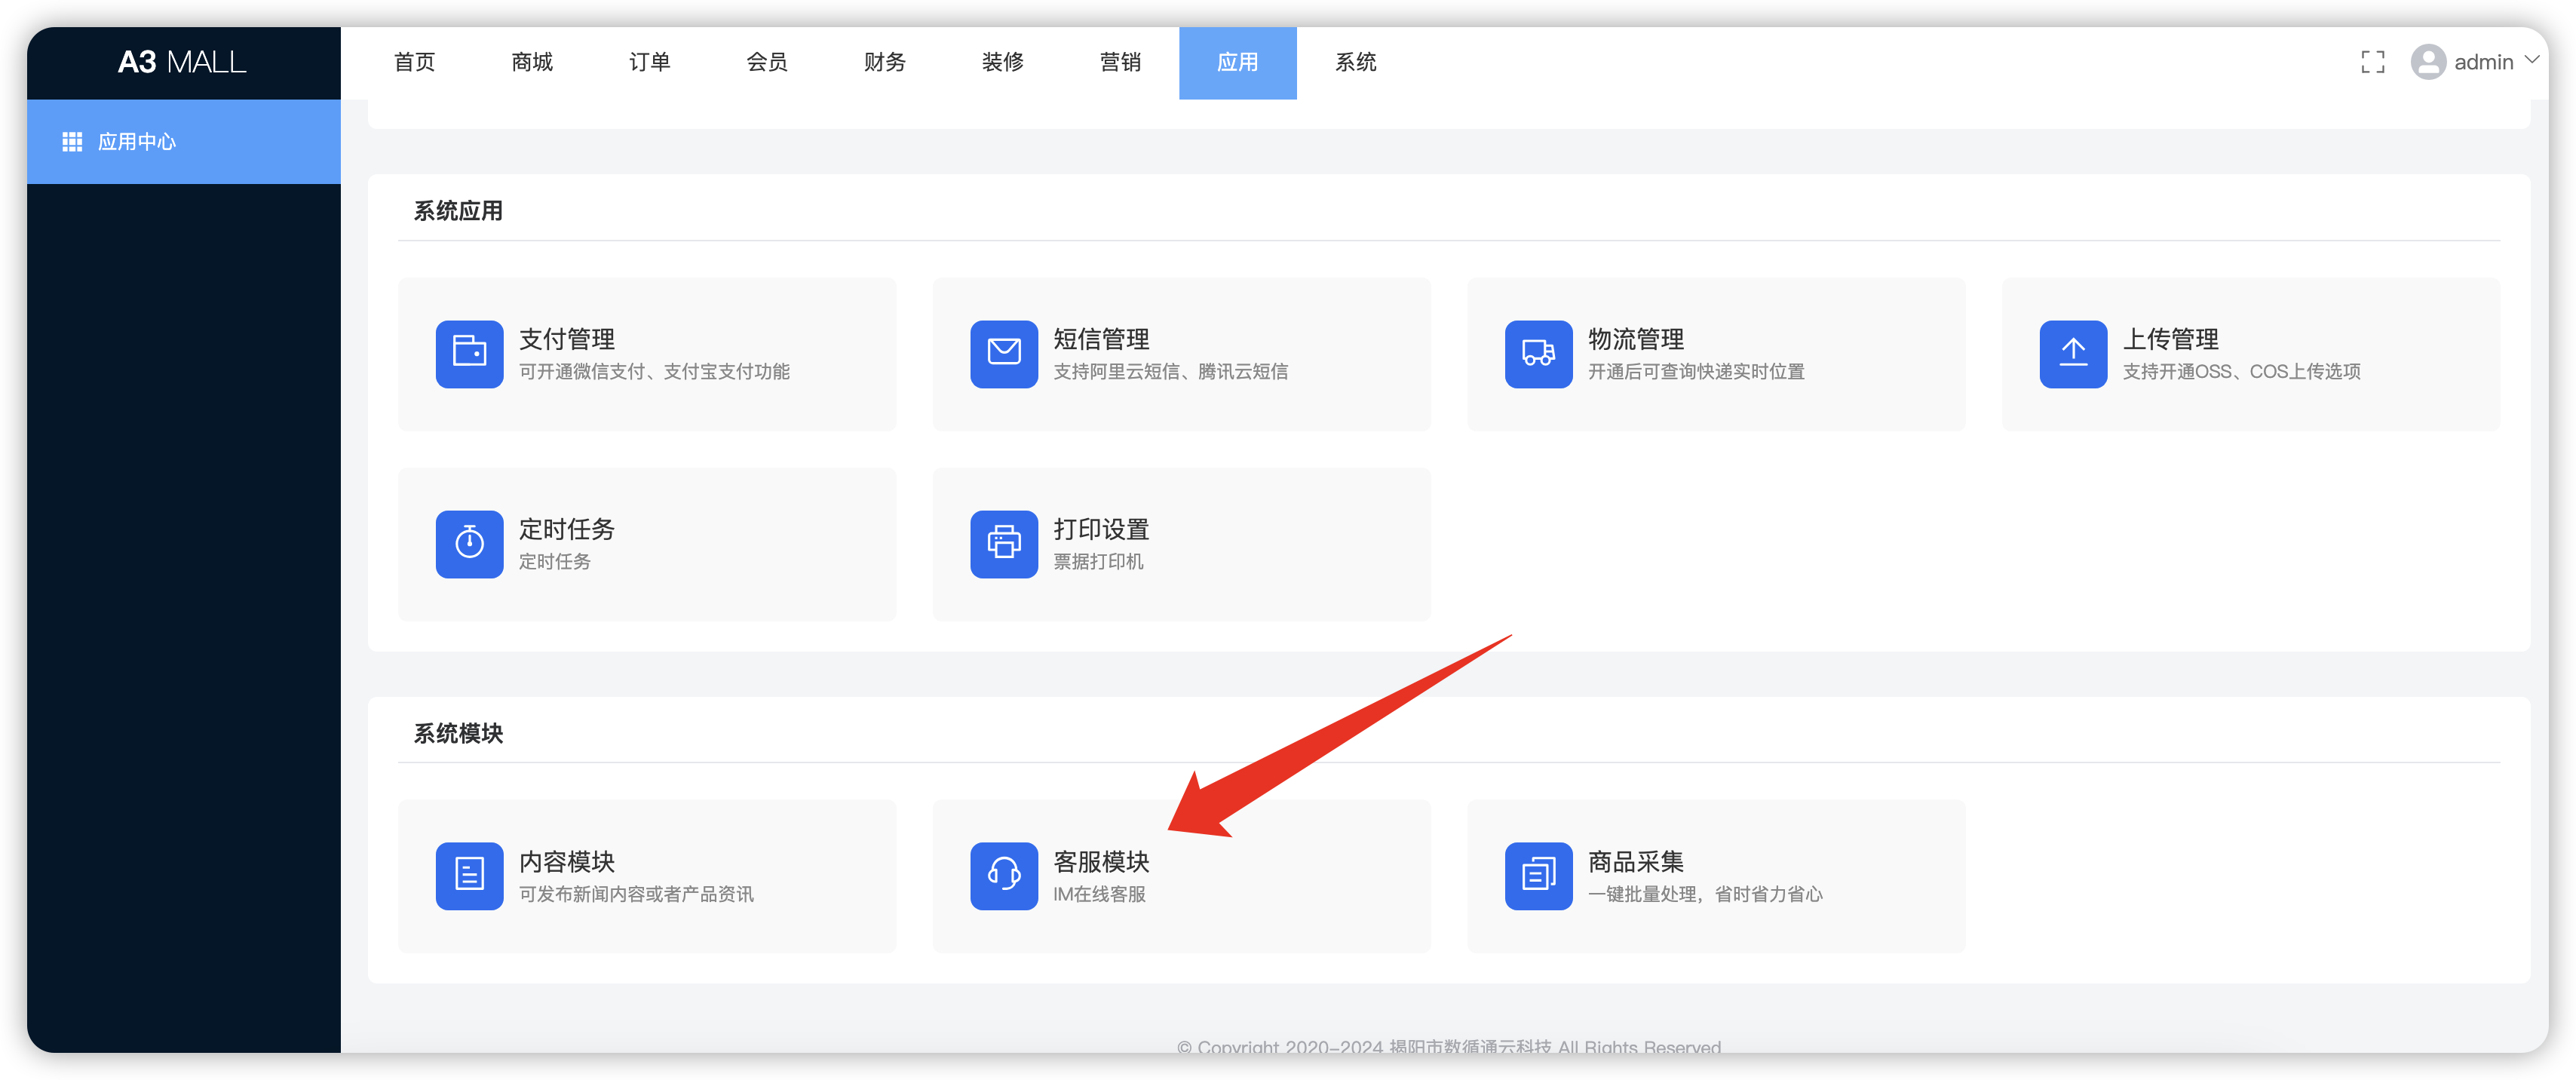Open the 短信管理 title link
Screen dimensions: 2576x1080
coord(1101,339)
